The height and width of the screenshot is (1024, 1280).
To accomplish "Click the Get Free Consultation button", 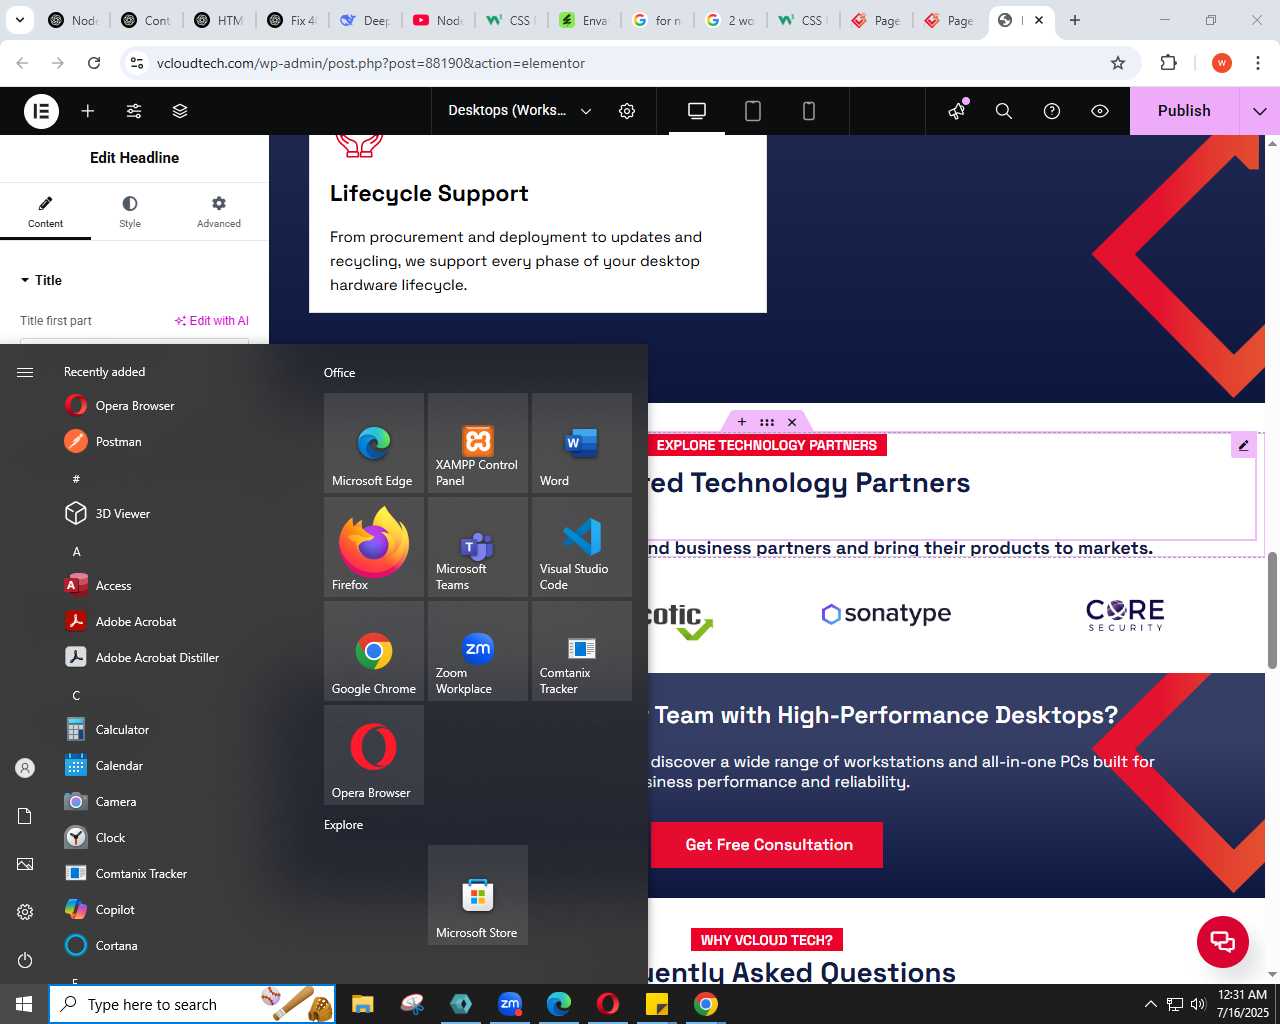I will click(767, 845).
